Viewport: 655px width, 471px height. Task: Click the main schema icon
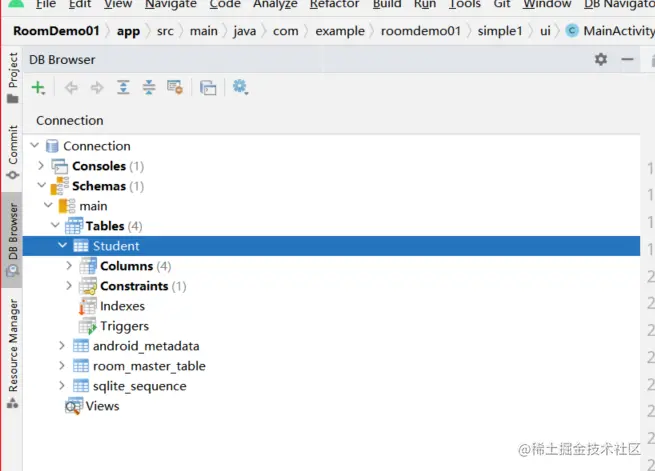tap(67, 206)
